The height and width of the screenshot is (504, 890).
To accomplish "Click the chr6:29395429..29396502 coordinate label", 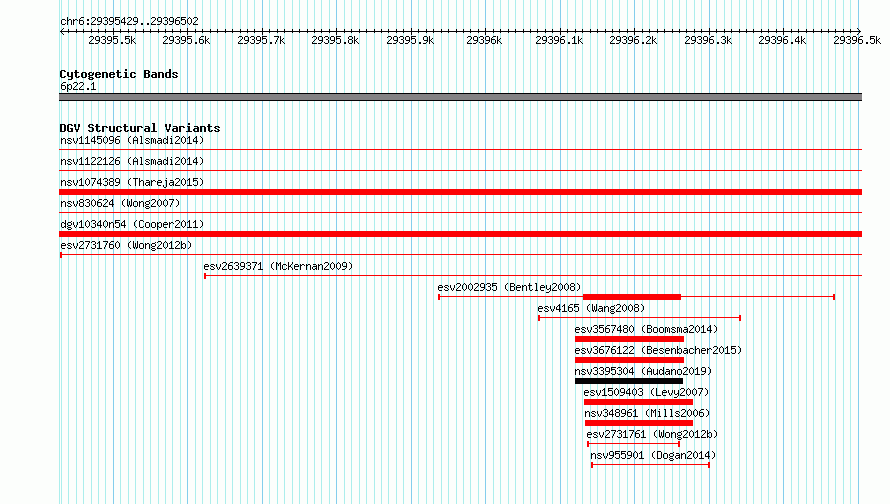I will point(129,22).
